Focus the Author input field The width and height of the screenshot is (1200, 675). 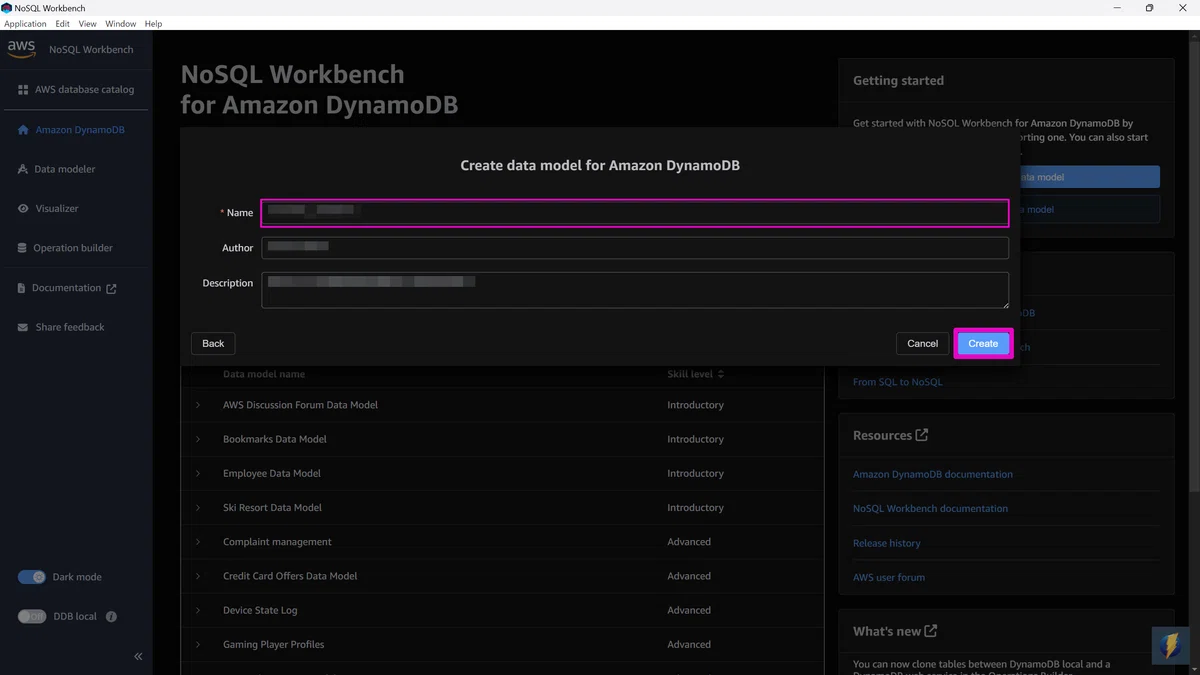coord(635,248)
